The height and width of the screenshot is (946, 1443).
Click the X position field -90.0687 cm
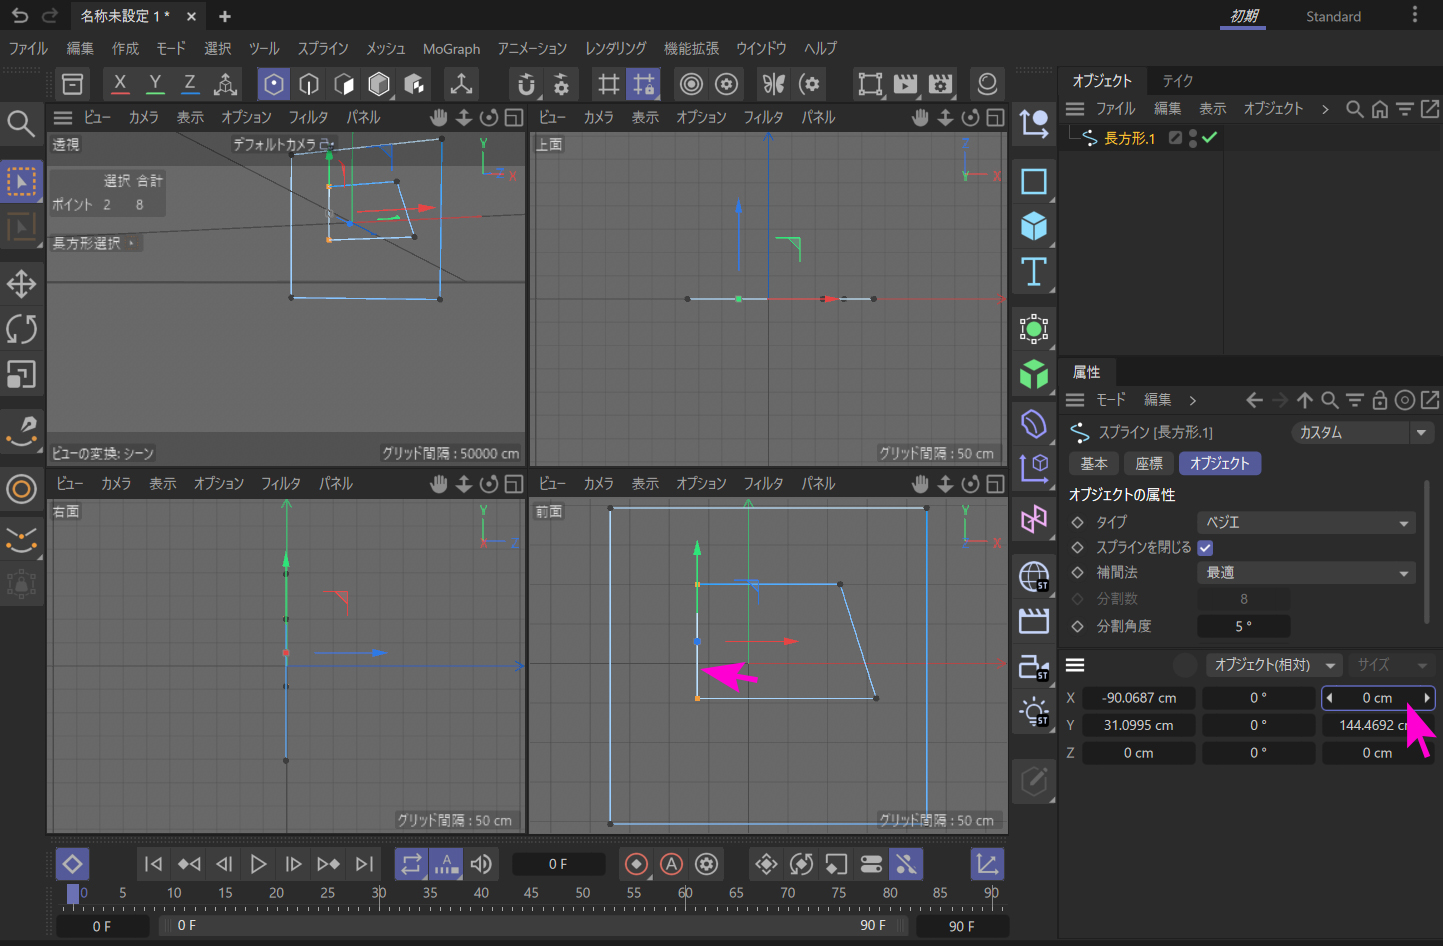click(1138, 698)
